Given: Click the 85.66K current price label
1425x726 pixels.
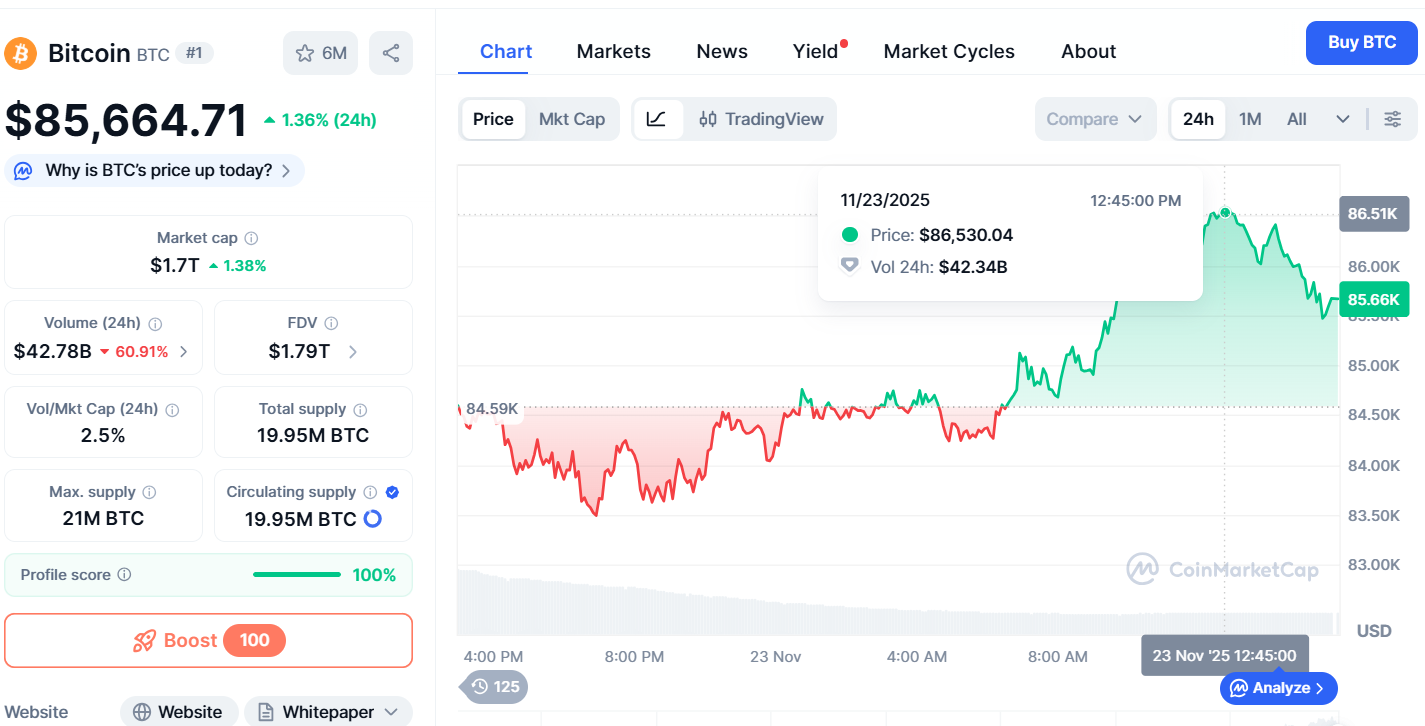Looking at the screenshot, I should pyautogui.click(x=1373, y=299).
